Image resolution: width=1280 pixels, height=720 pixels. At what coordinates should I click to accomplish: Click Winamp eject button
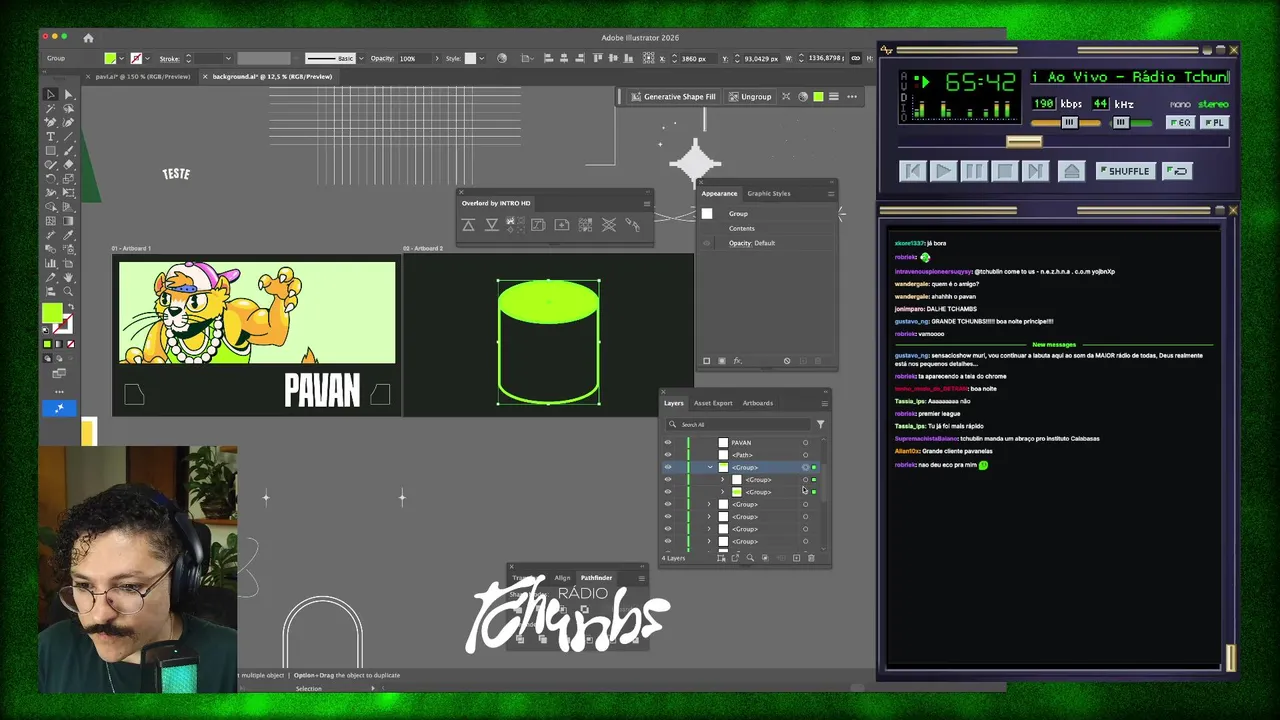click(1071, 171)
